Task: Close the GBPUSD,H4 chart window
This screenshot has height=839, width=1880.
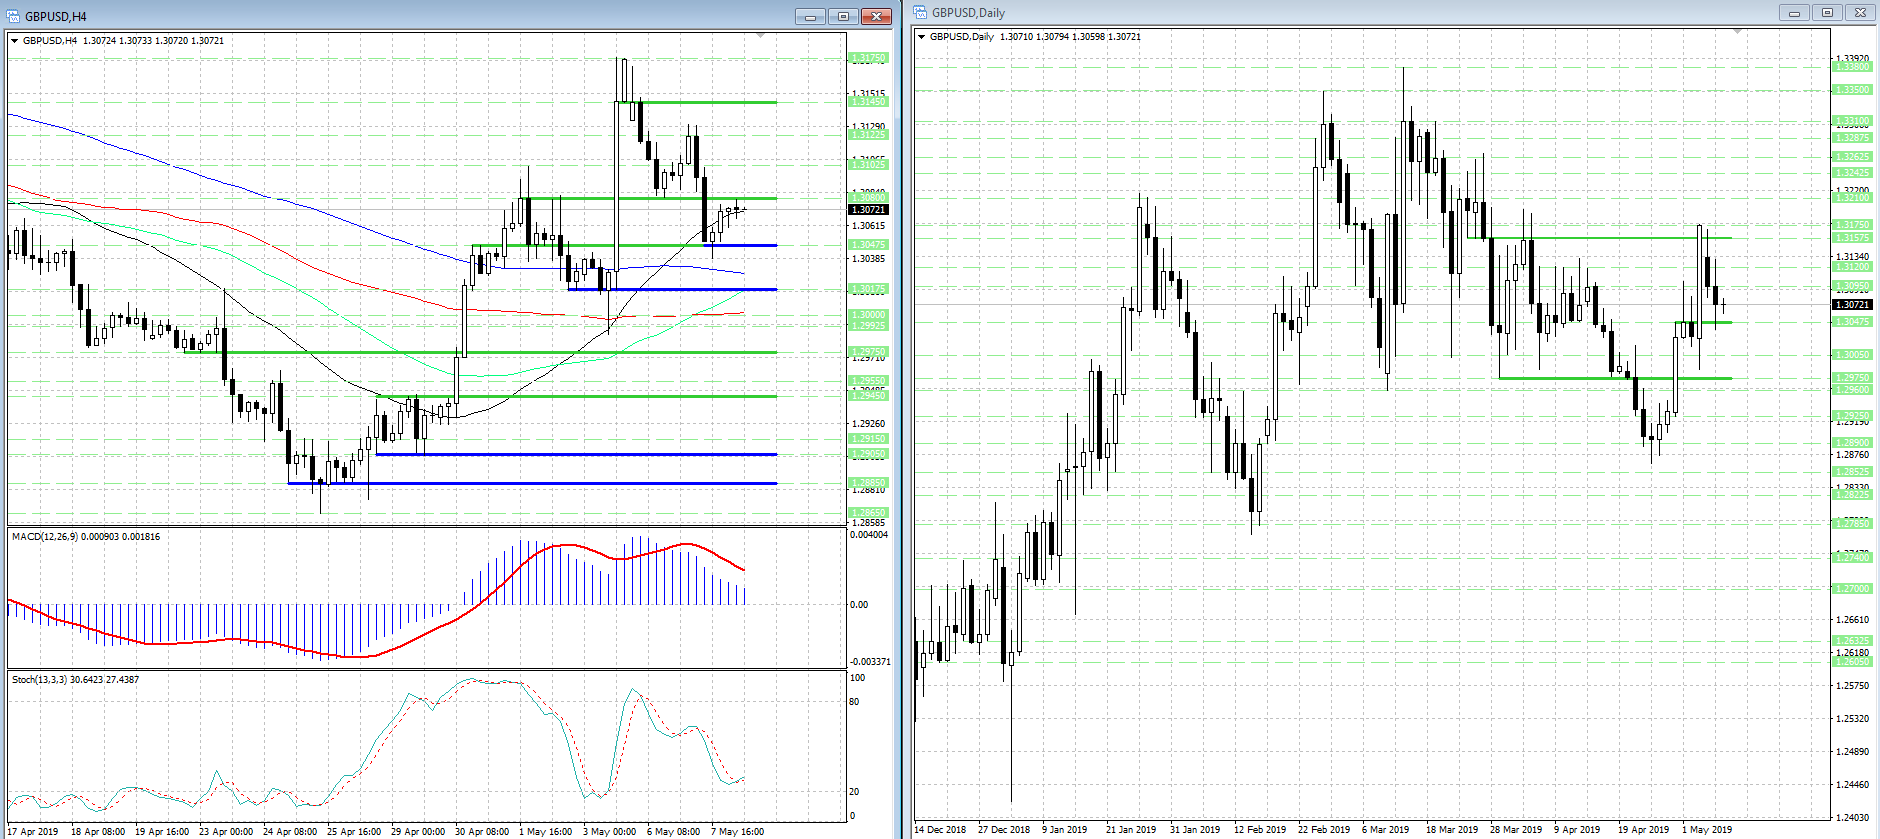Action: (876, 16)
